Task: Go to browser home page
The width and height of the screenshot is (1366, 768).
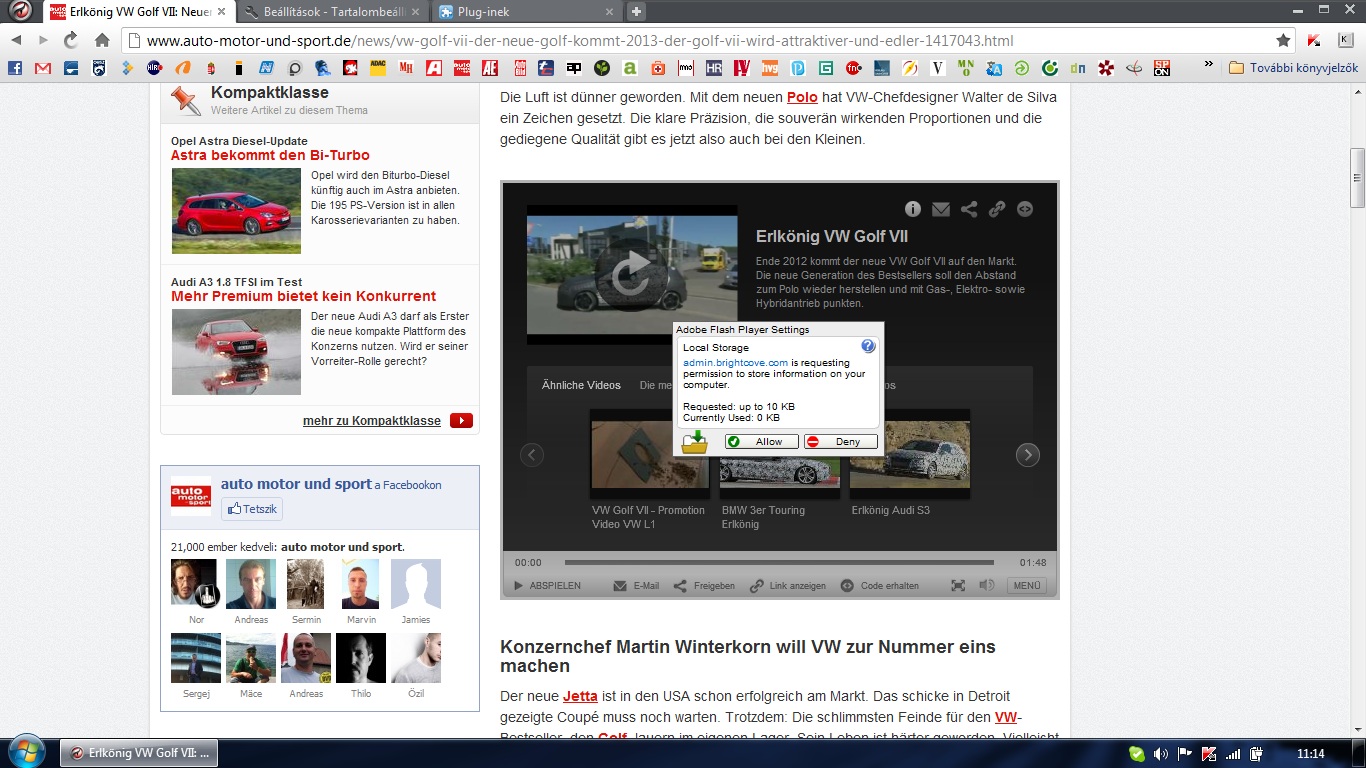Action: point(101,41)
